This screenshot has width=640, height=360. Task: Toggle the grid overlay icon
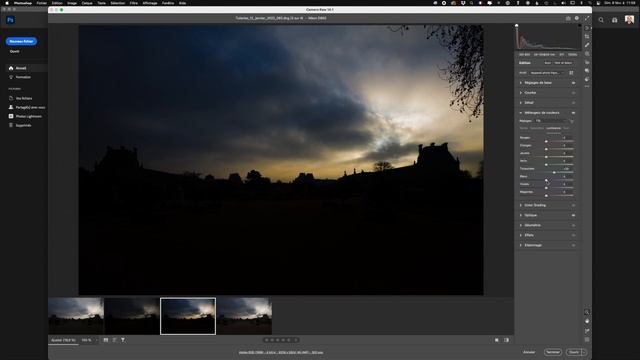(x=587, y=340)
